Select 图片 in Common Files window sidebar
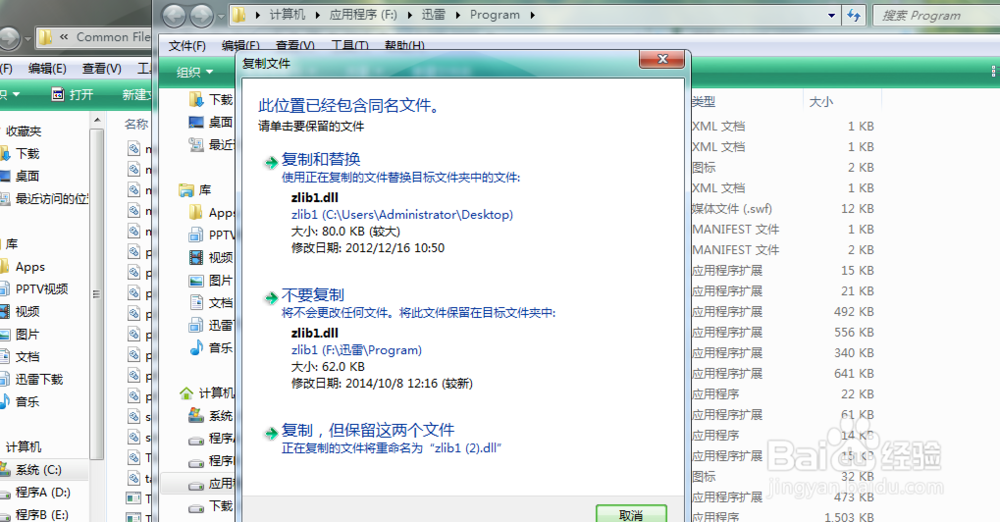 [x=20, y=334]
